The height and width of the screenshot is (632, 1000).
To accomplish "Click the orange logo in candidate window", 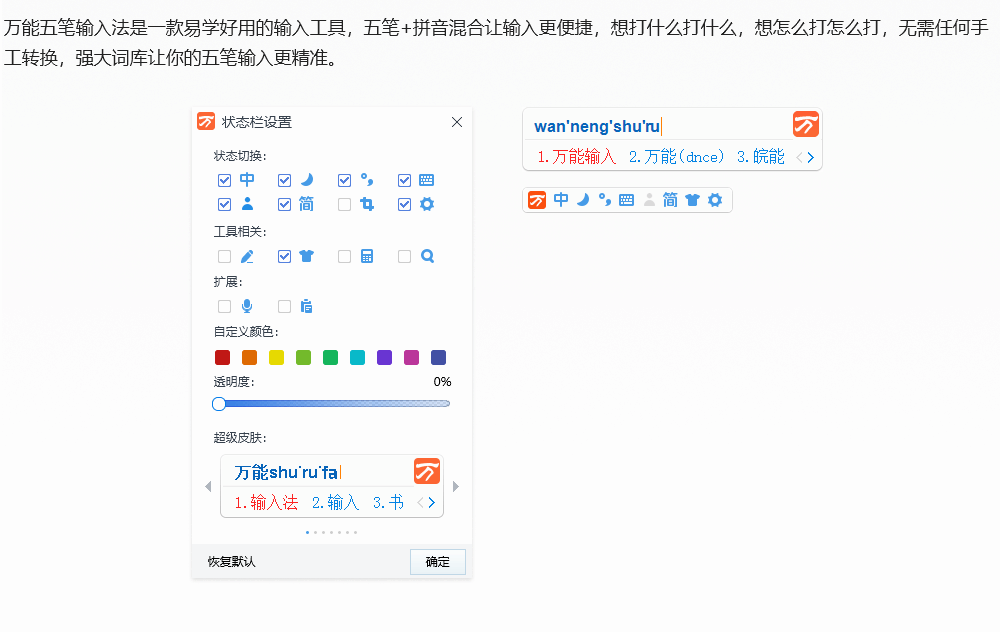I will click(805, 124).
